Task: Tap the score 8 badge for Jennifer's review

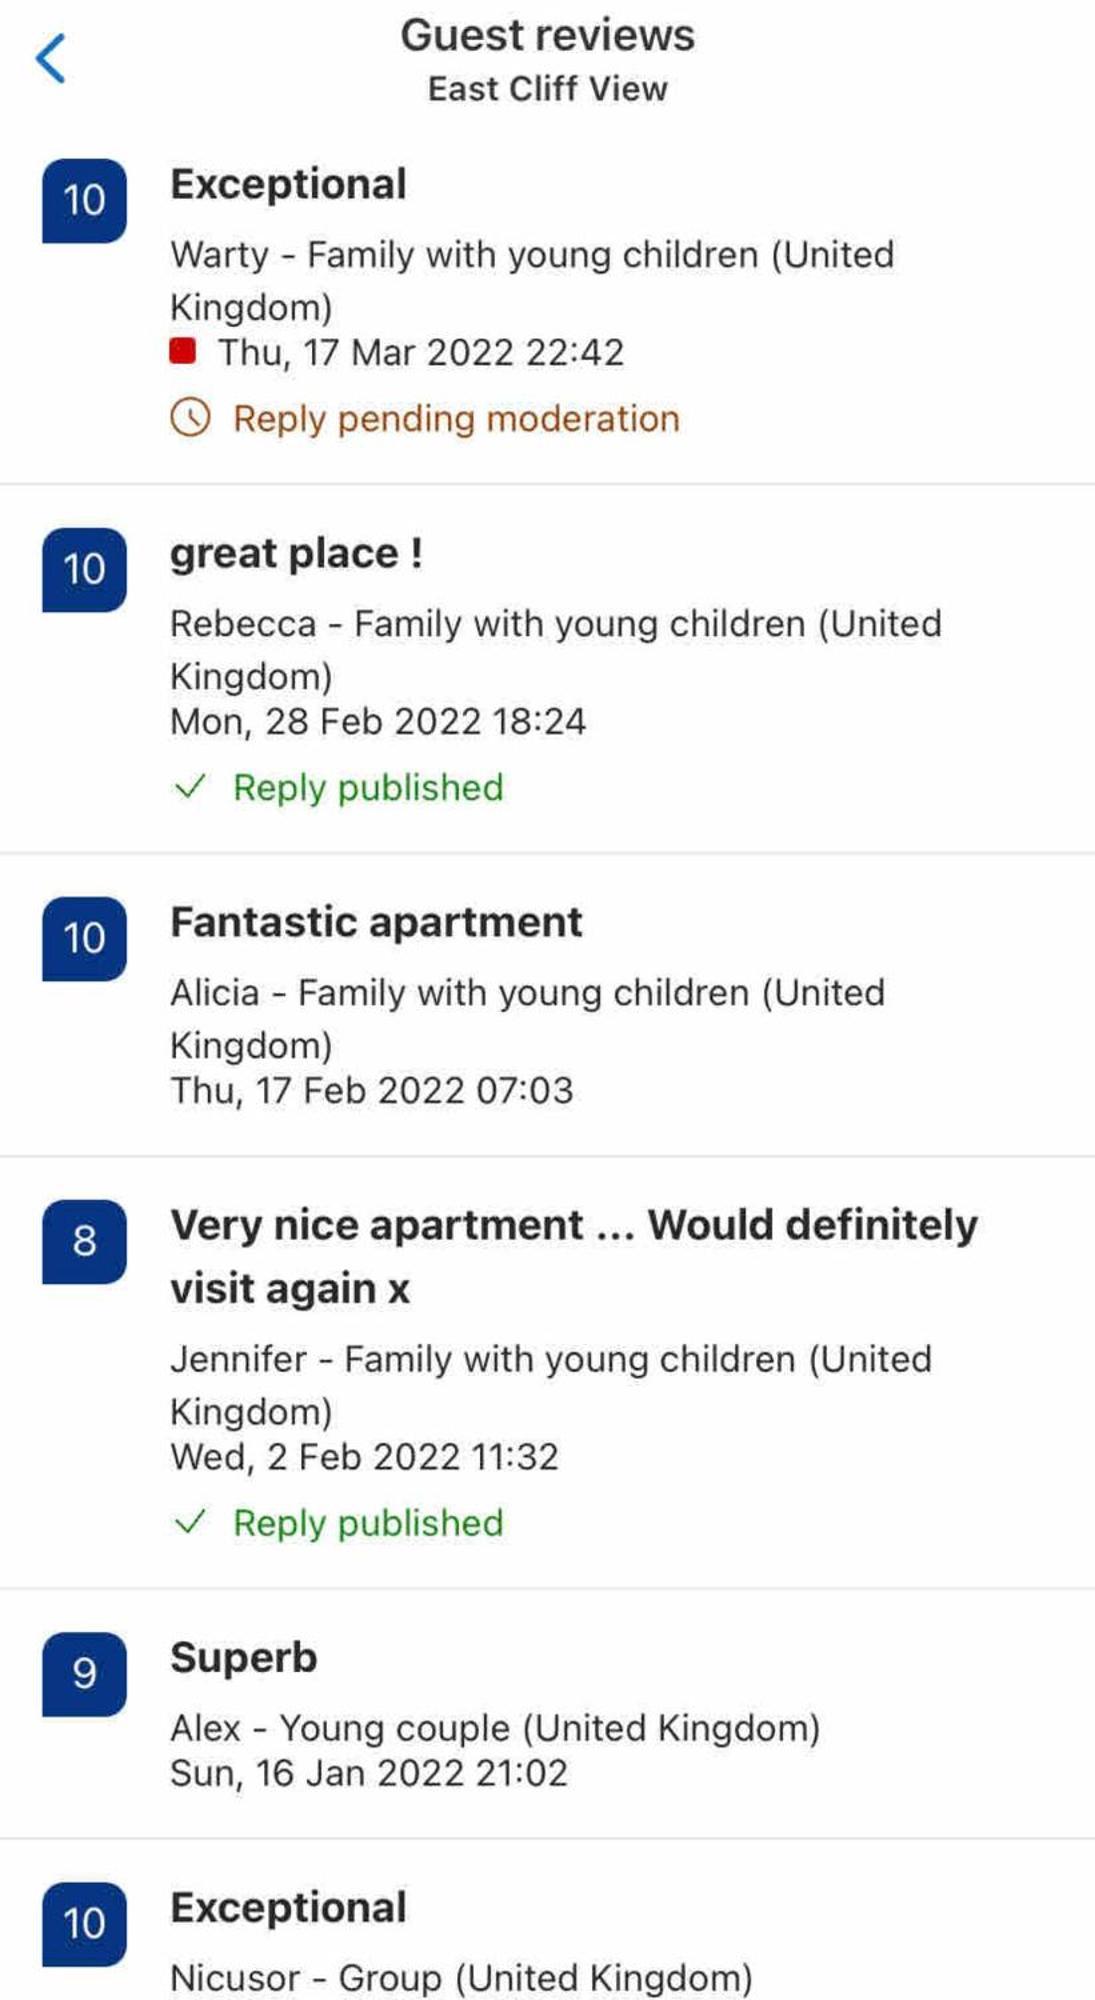Action: point(84,1241)
